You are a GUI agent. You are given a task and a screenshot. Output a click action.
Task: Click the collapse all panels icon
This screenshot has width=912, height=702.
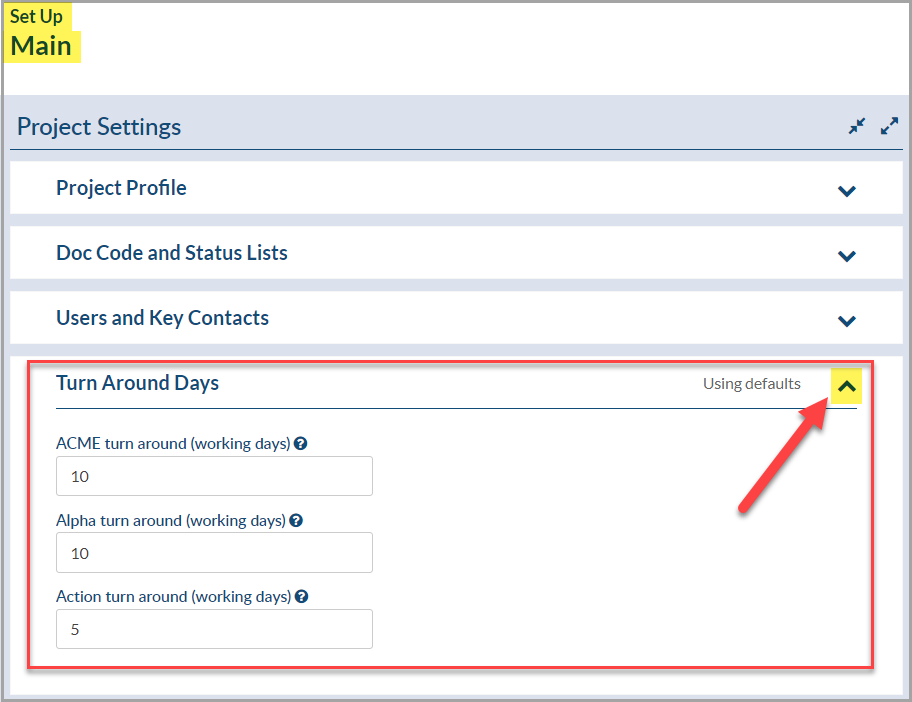coord(856,126)
